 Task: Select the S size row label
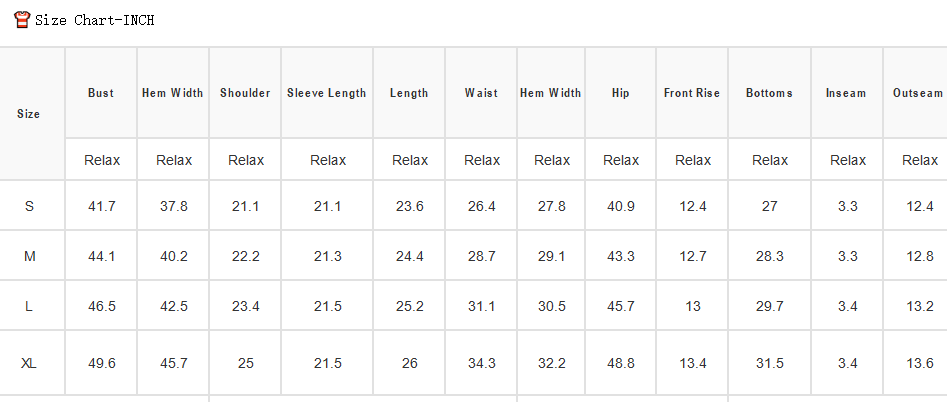[30, 206]
